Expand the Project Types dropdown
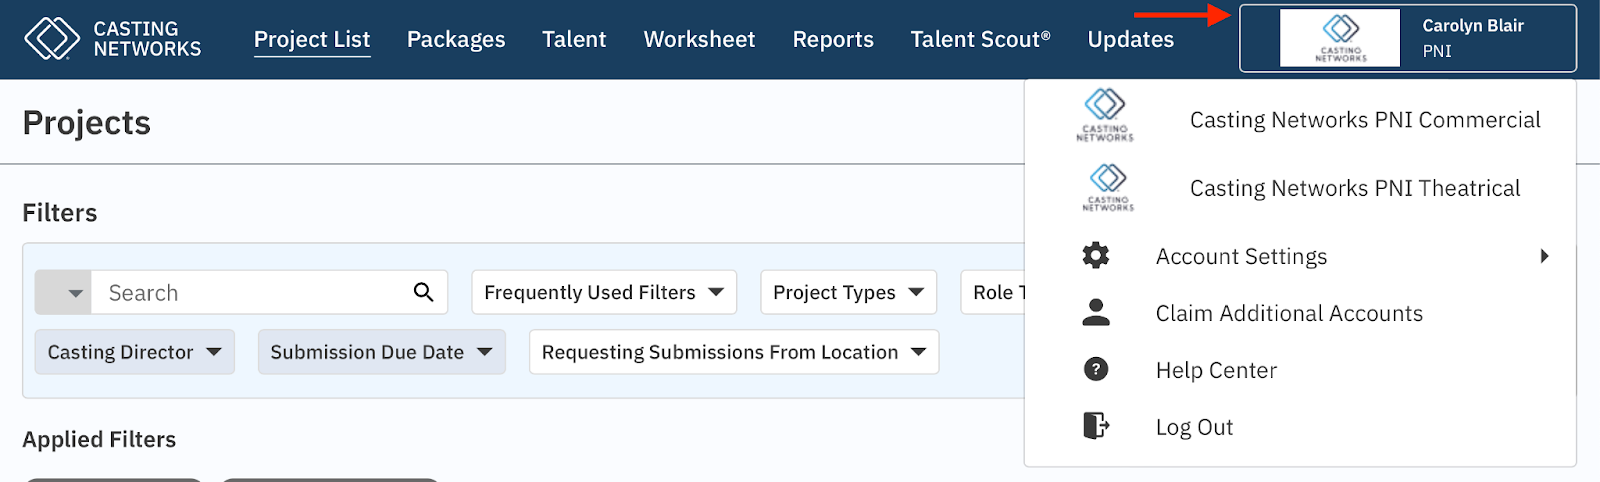The width and height of the screenshot is (1600, 482). (x=848, y=292)
